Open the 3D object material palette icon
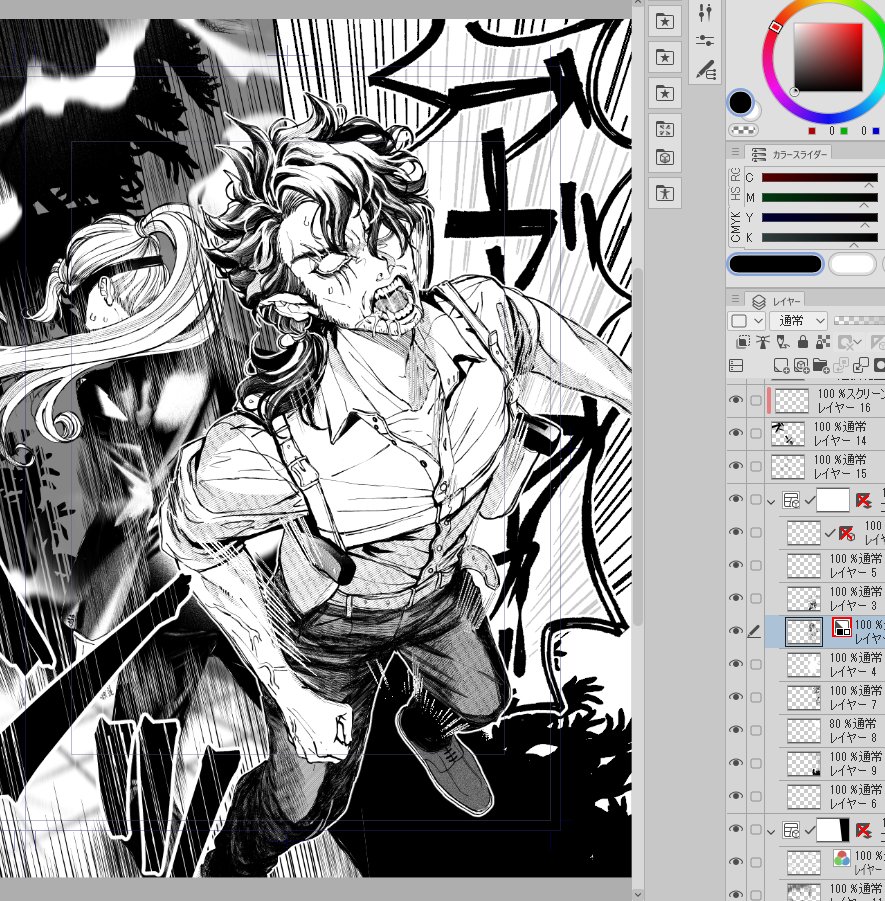885x901 pixels. click(665, 157)
